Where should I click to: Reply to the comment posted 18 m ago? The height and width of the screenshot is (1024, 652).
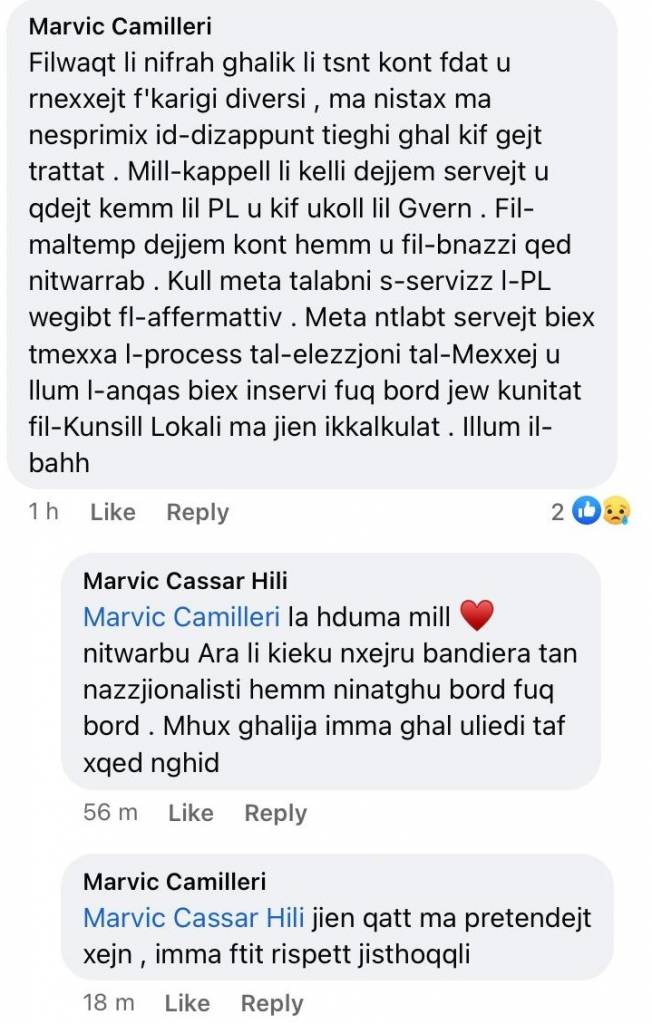point(272,1004)
